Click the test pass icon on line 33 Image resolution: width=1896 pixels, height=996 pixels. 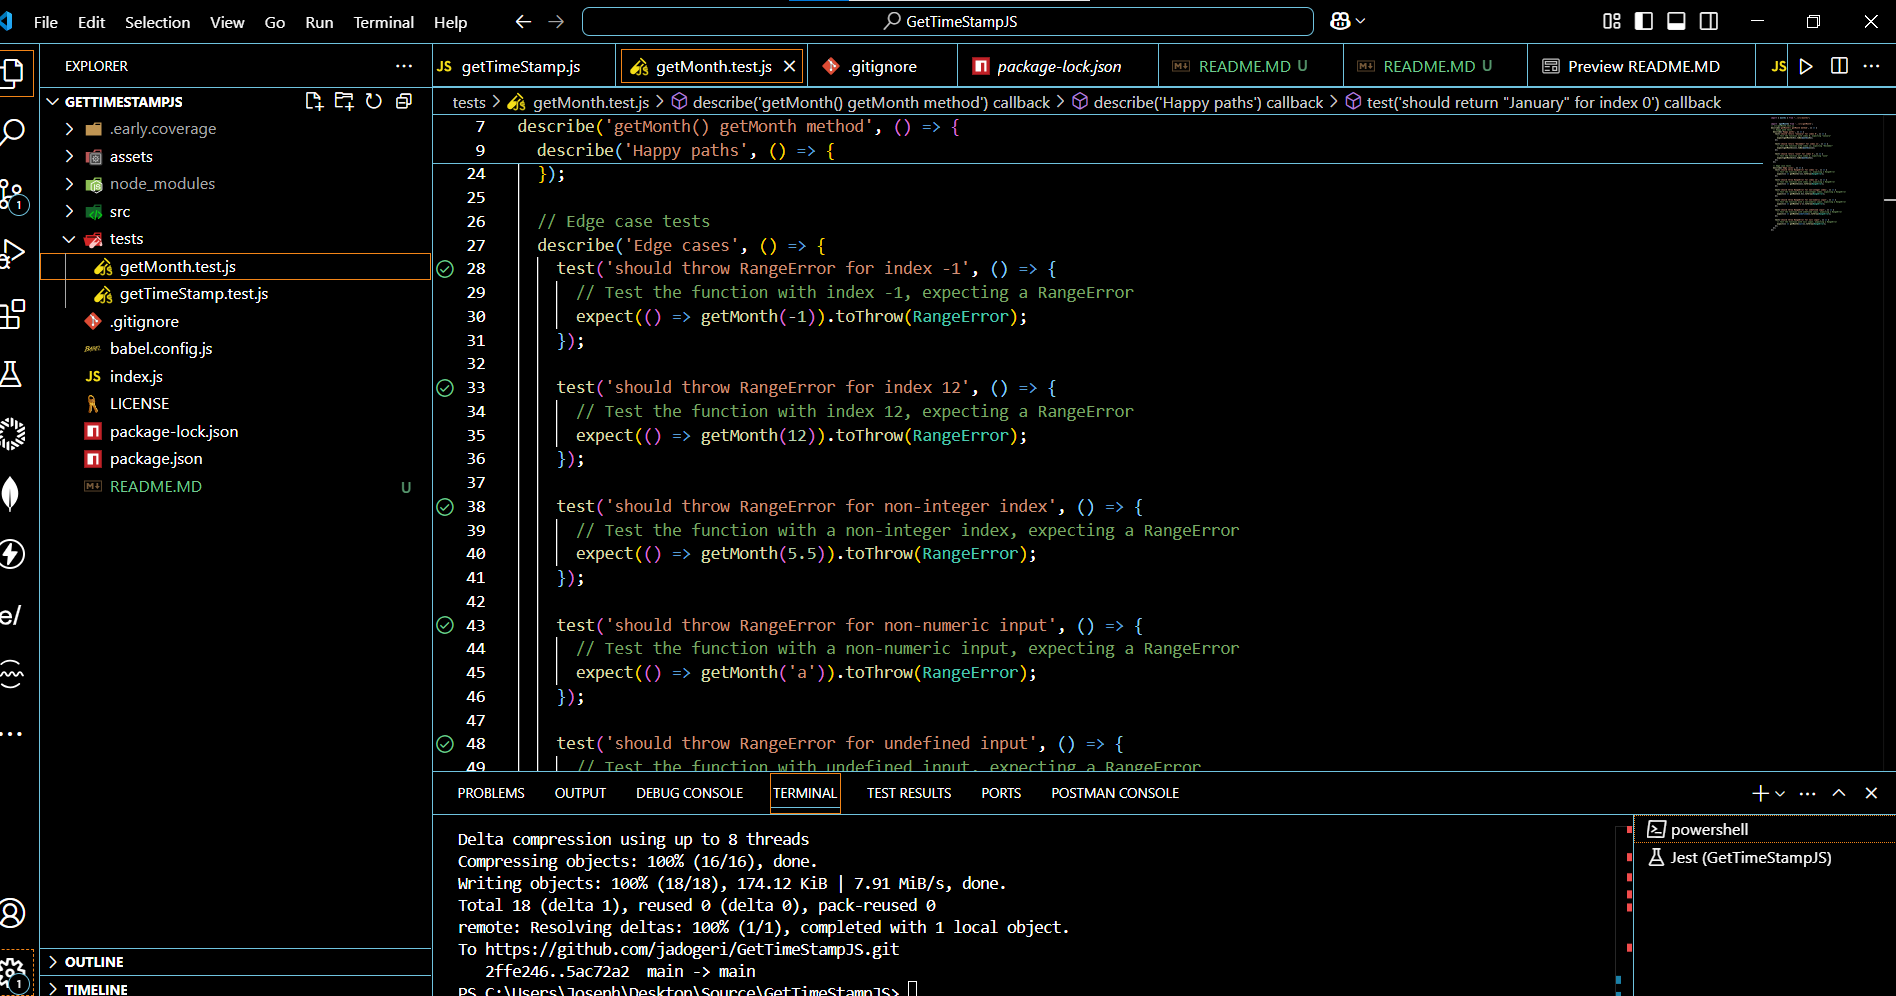point(445,388)
